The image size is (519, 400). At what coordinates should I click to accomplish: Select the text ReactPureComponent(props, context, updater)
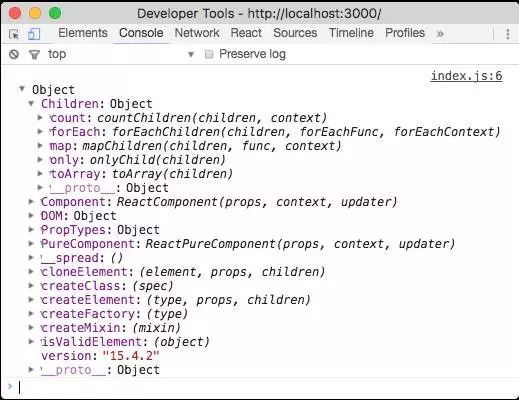coord(300,244)
